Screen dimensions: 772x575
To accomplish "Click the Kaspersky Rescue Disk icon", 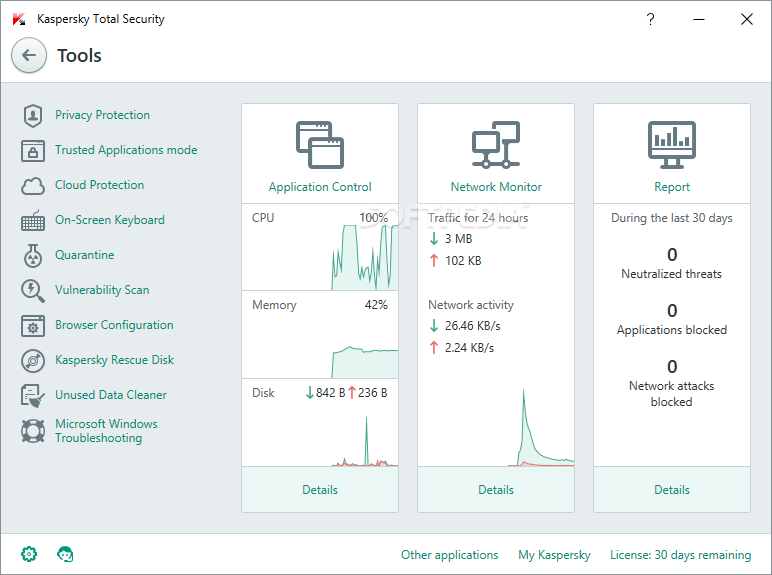I will 33,361.
